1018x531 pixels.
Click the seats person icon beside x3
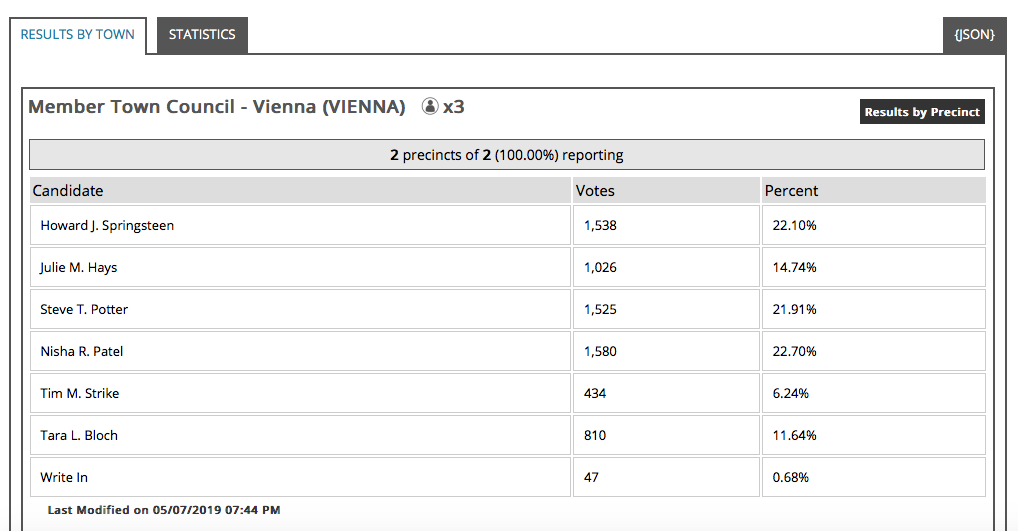click(430, 106)
